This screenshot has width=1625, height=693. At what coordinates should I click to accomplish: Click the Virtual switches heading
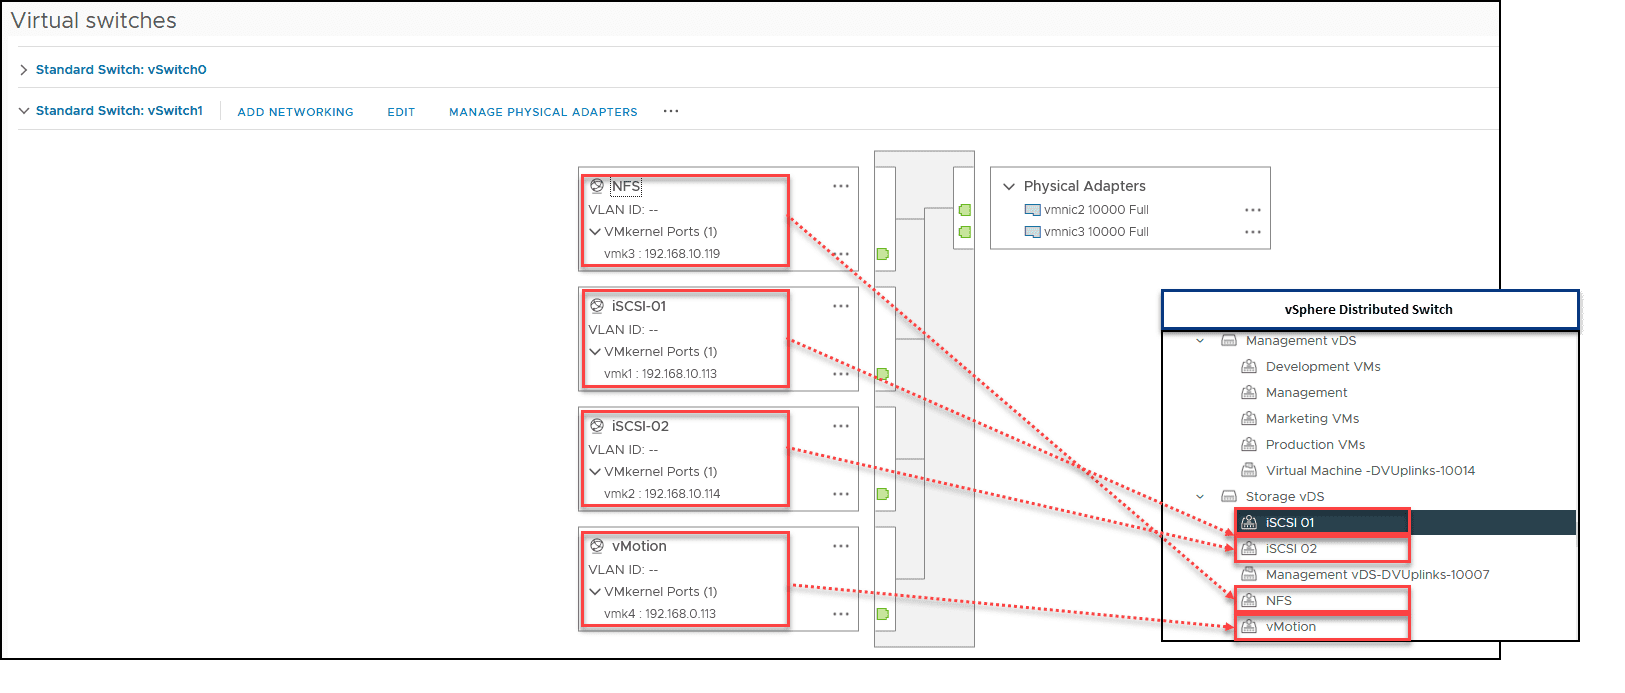click(94, 21)
